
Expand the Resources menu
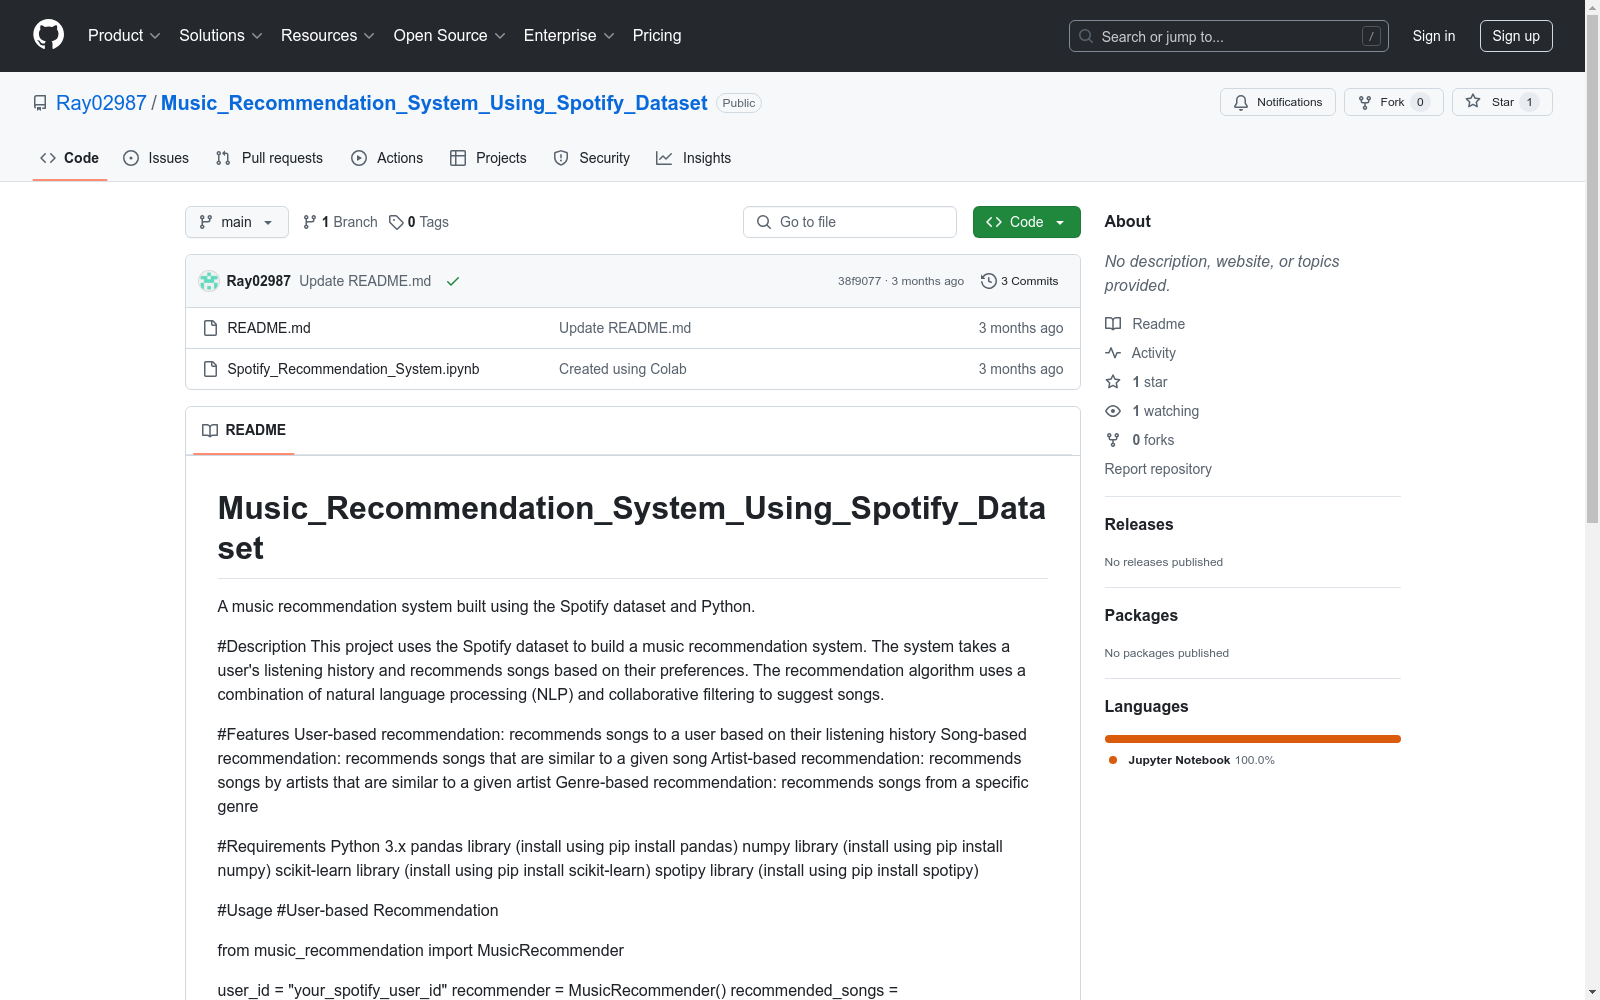pos(327,36)
